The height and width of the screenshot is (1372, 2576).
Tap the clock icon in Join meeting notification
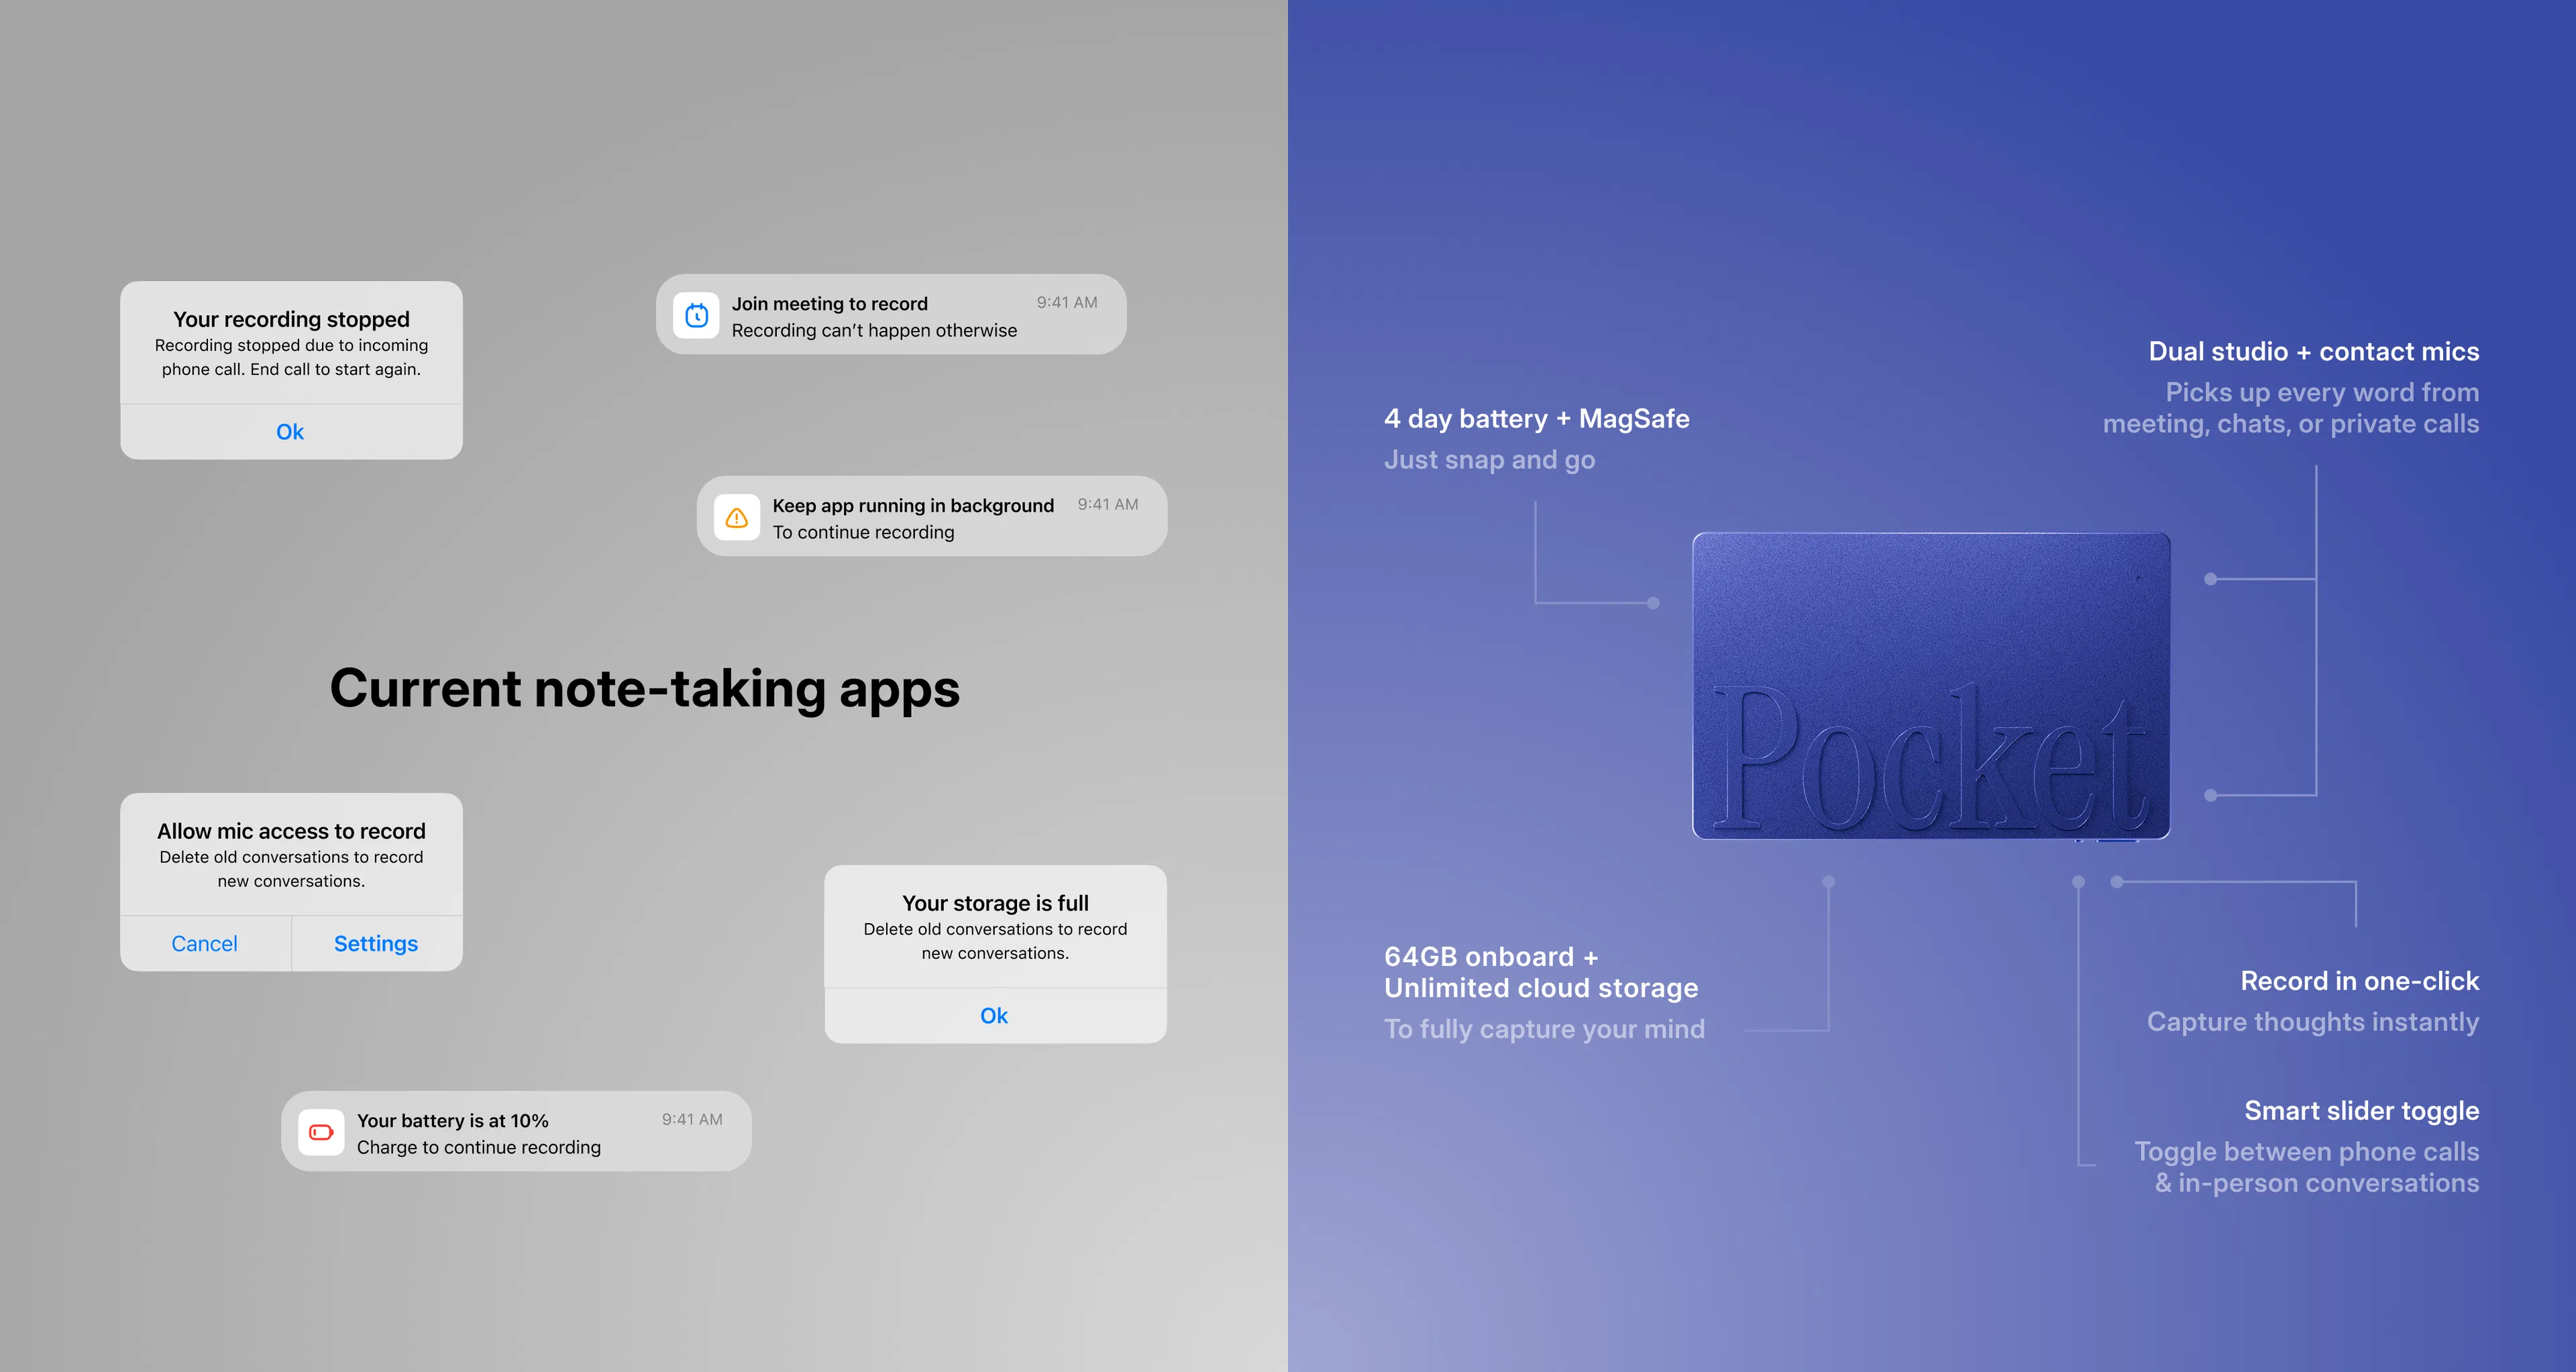coord(697,316)
